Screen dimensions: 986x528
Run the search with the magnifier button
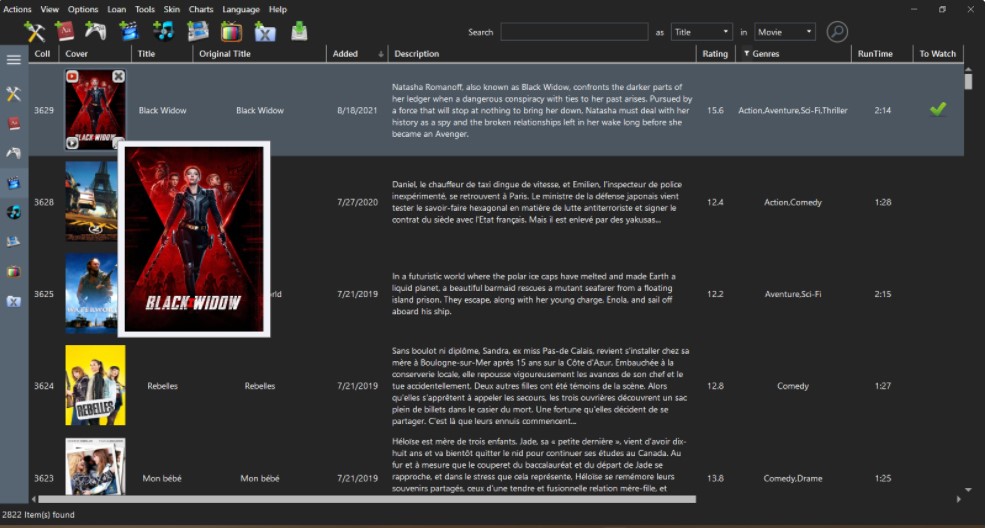click(x=837, y=31)
